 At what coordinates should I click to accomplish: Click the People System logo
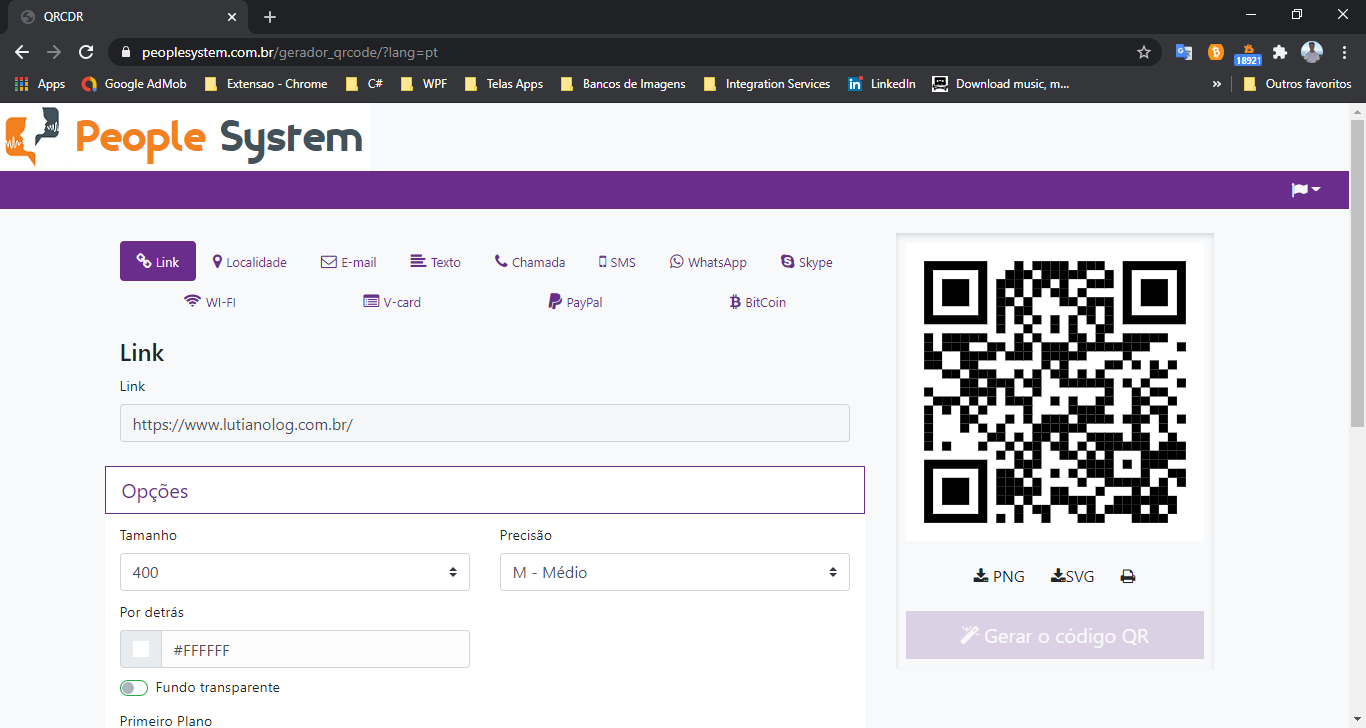pyautogui.click(x=185, y=137)
